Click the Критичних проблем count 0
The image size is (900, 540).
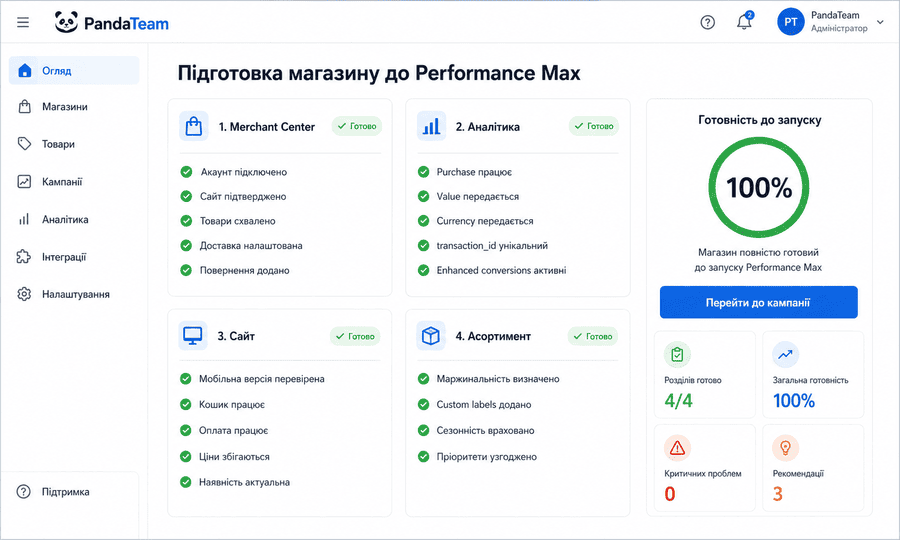click(x=670, y=494)
